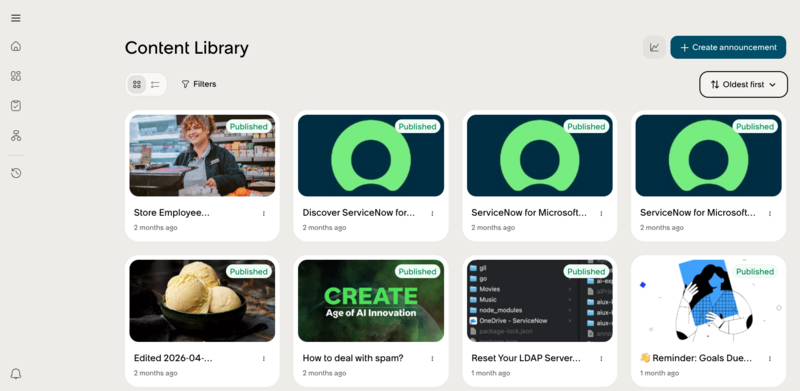Open the Store Employee thumbnail image
The image size is (800, 391).
click(x=202, y=155)
